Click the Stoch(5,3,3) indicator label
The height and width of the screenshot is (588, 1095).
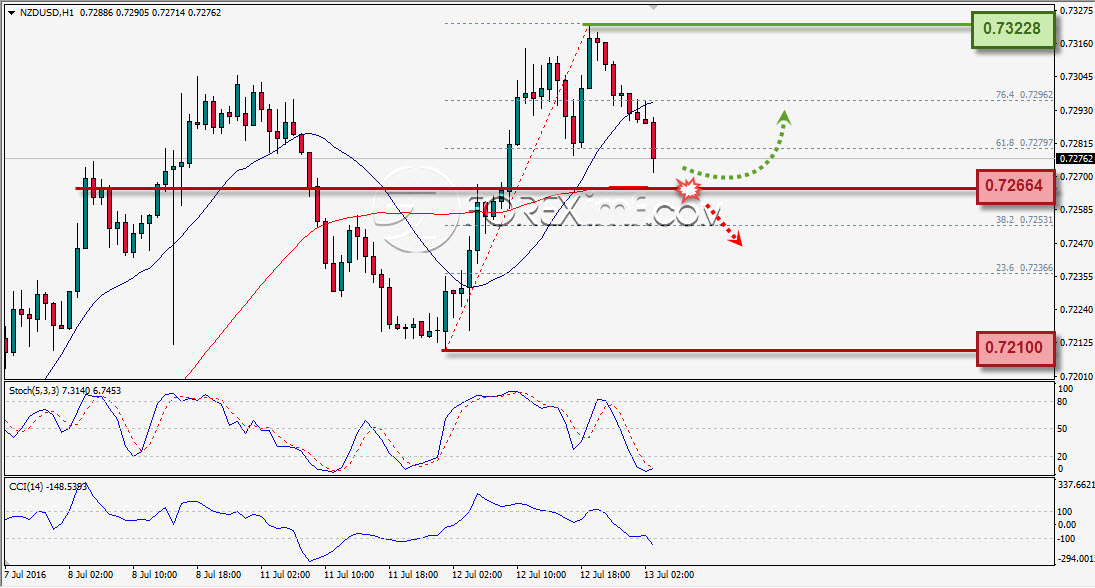coord(34,390)
